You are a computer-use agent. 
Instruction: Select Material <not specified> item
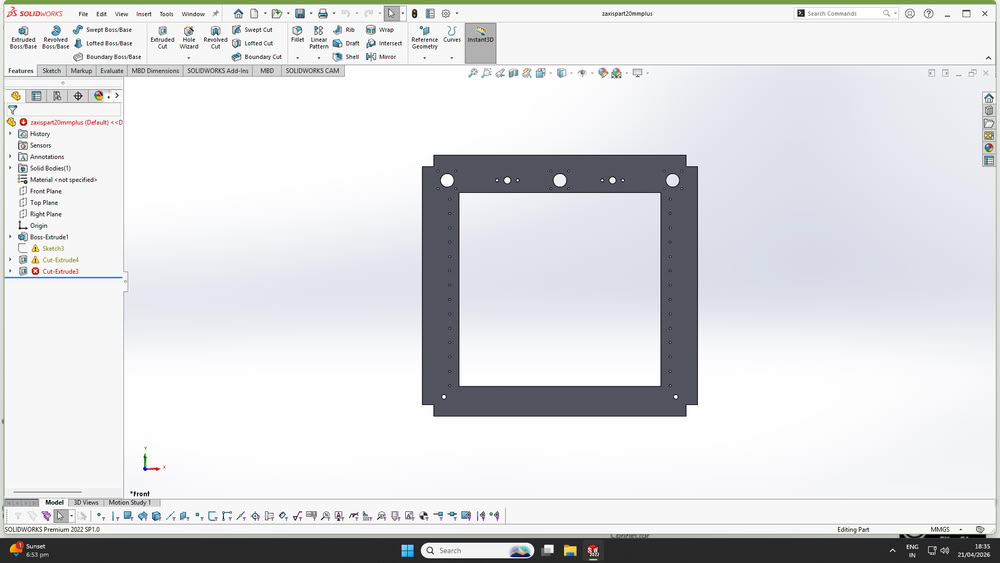(x=63, y=180)
